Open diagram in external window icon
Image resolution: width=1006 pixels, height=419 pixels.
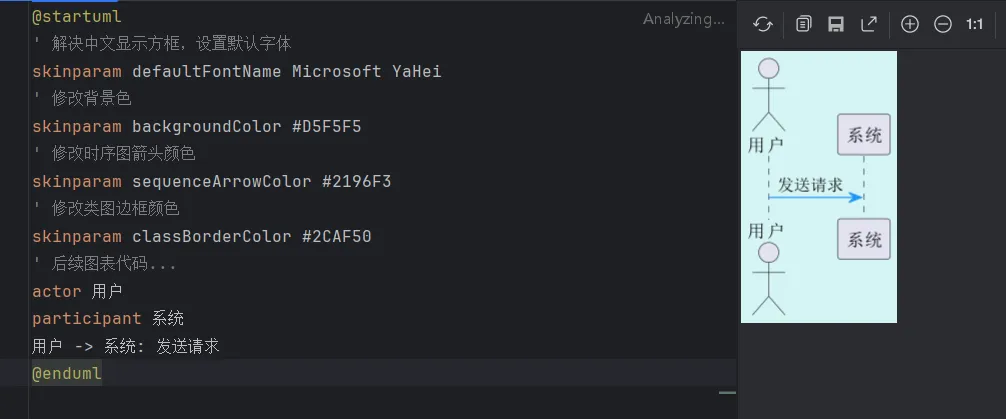pos(869,24)
